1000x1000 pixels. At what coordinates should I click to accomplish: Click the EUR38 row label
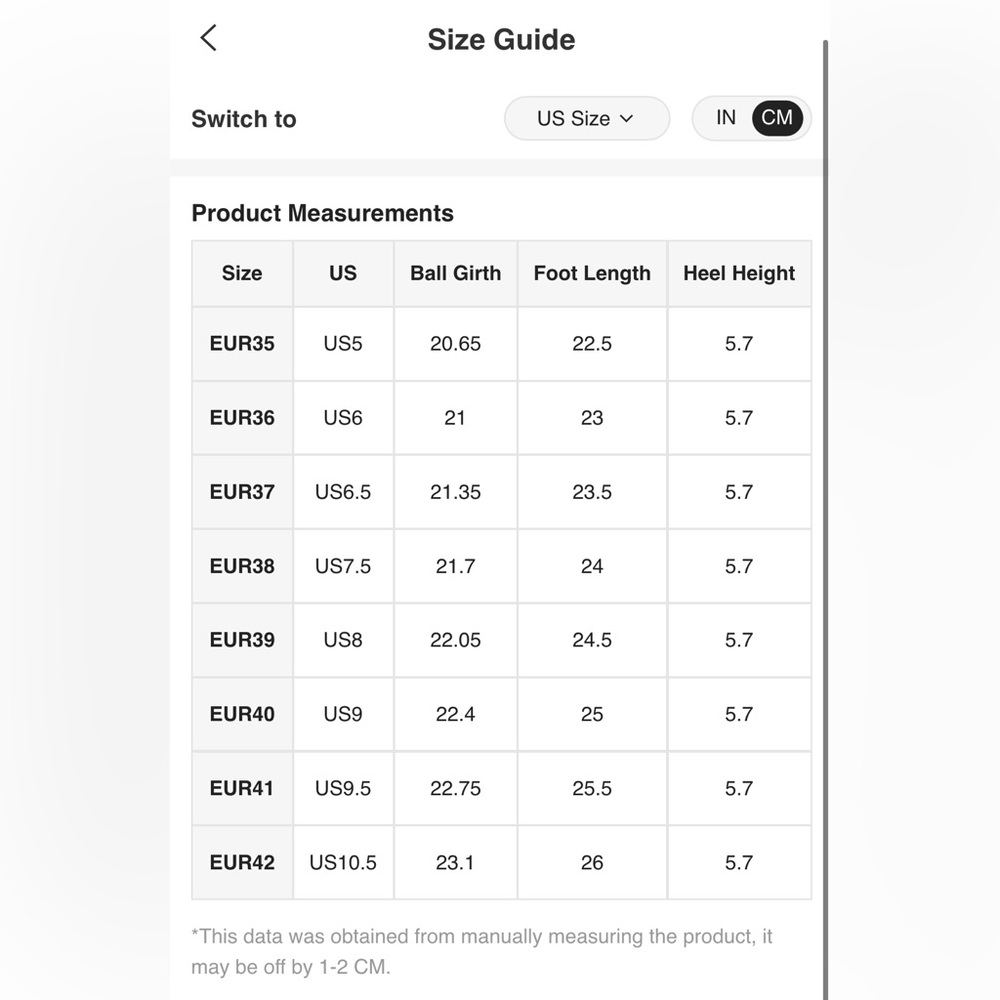[x=242, y=566]
